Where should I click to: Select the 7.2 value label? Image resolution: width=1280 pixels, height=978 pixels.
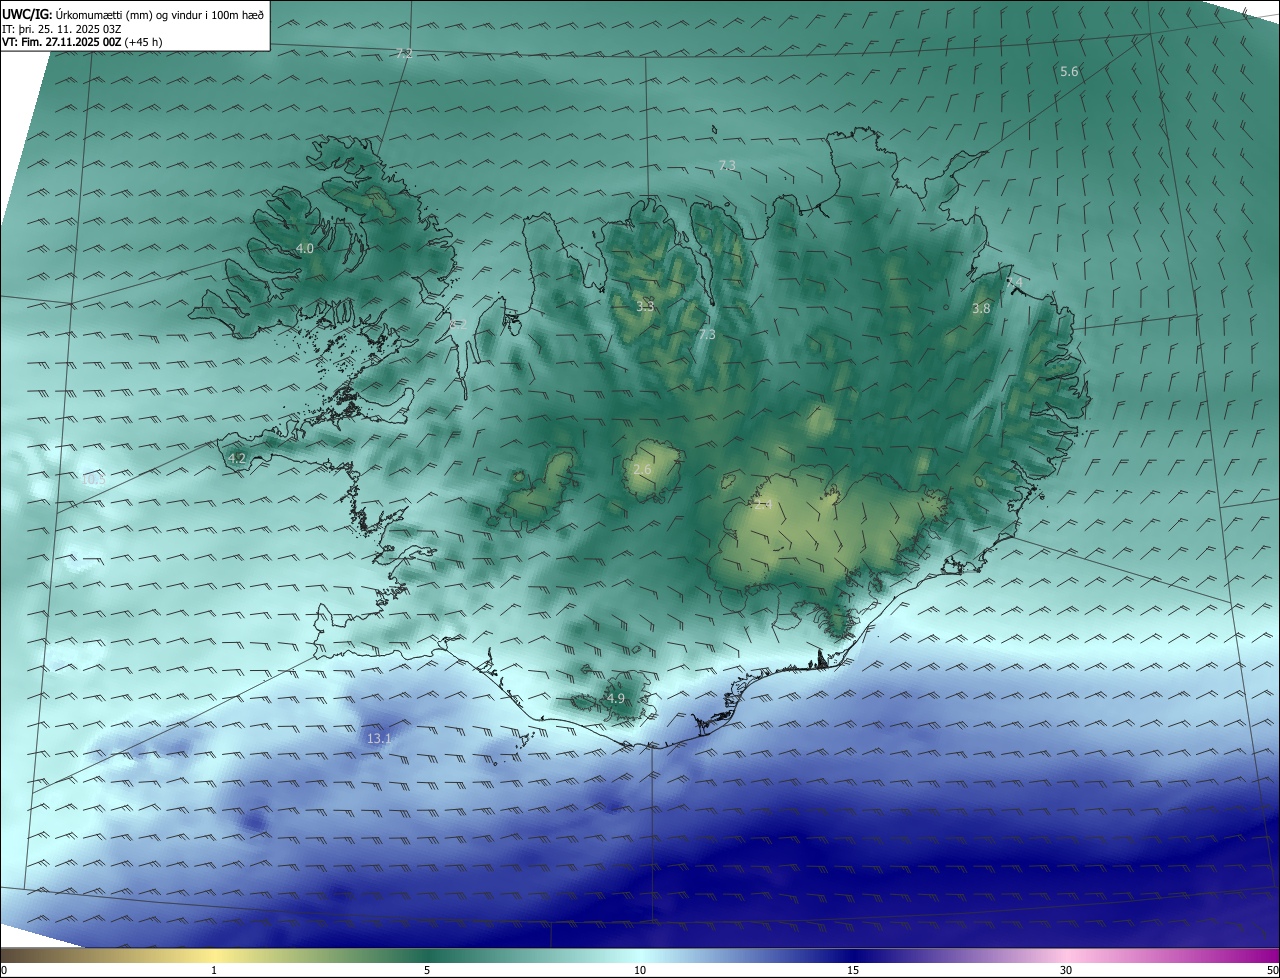tap(404, 53)
